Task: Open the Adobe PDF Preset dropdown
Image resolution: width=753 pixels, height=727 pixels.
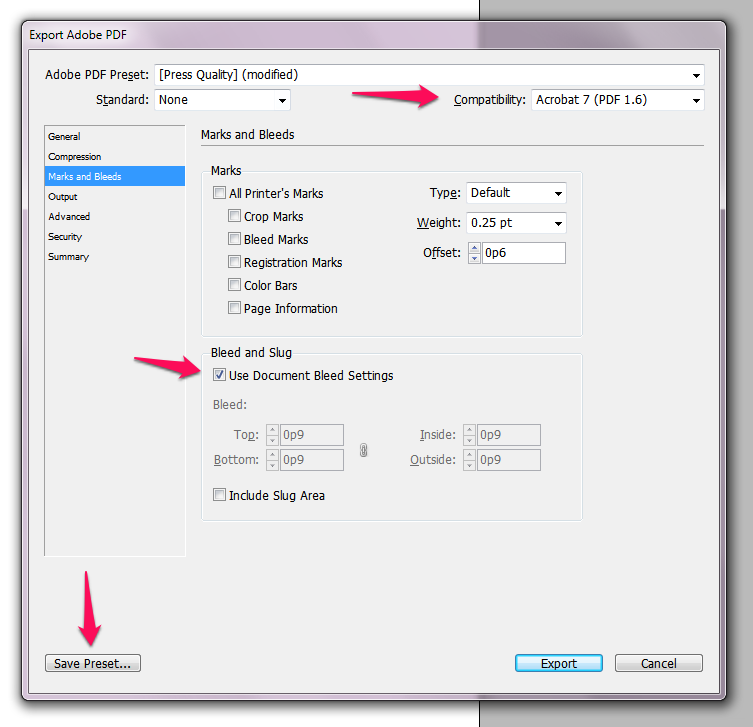Action: (430, 75)
